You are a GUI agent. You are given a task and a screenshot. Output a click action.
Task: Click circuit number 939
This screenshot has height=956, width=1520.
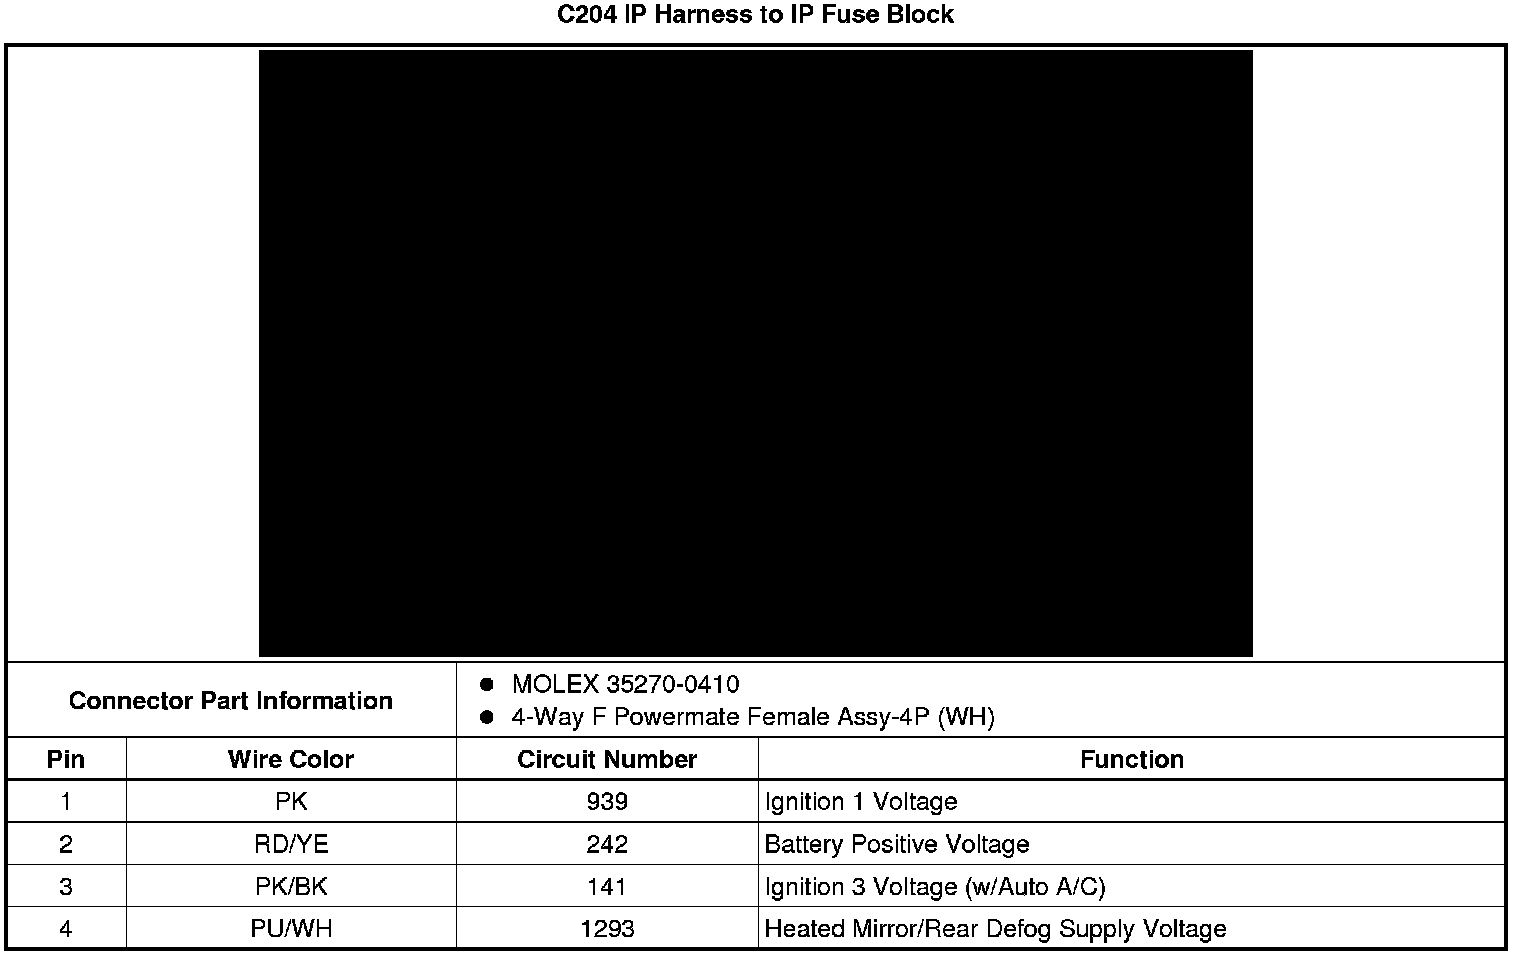coord(607,802)
